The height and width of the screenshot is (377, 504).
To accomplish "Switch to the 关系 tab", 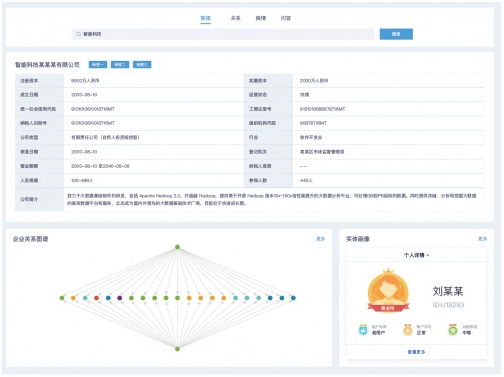I will click(x=236, y=18).
